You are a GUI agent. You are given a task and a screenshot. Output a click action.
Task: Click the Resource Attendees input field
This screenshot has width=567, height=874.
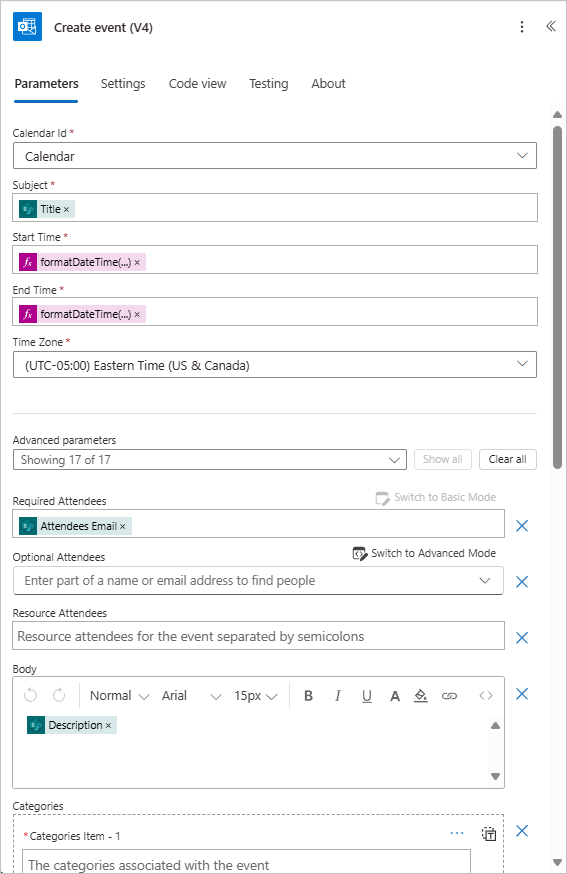click(258, 636)
